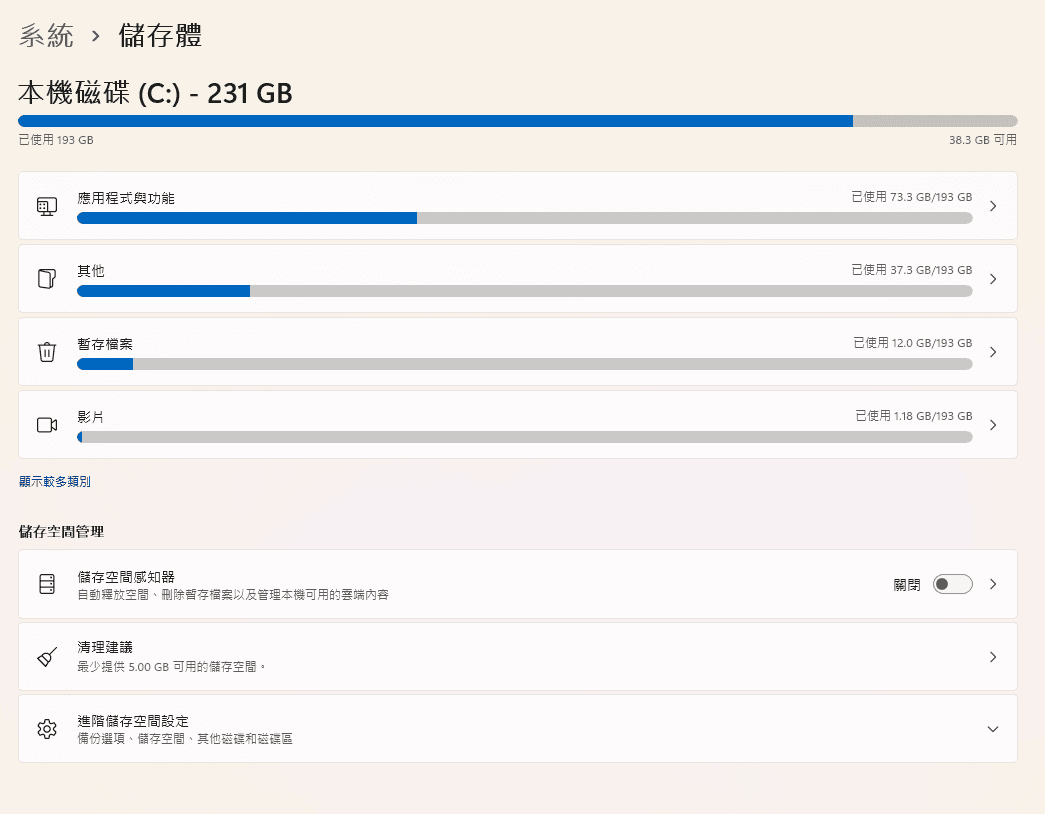The image size is (1045, 814).
Task: Click the 其他 usage progress bar
Action: (x=524, y=291)
